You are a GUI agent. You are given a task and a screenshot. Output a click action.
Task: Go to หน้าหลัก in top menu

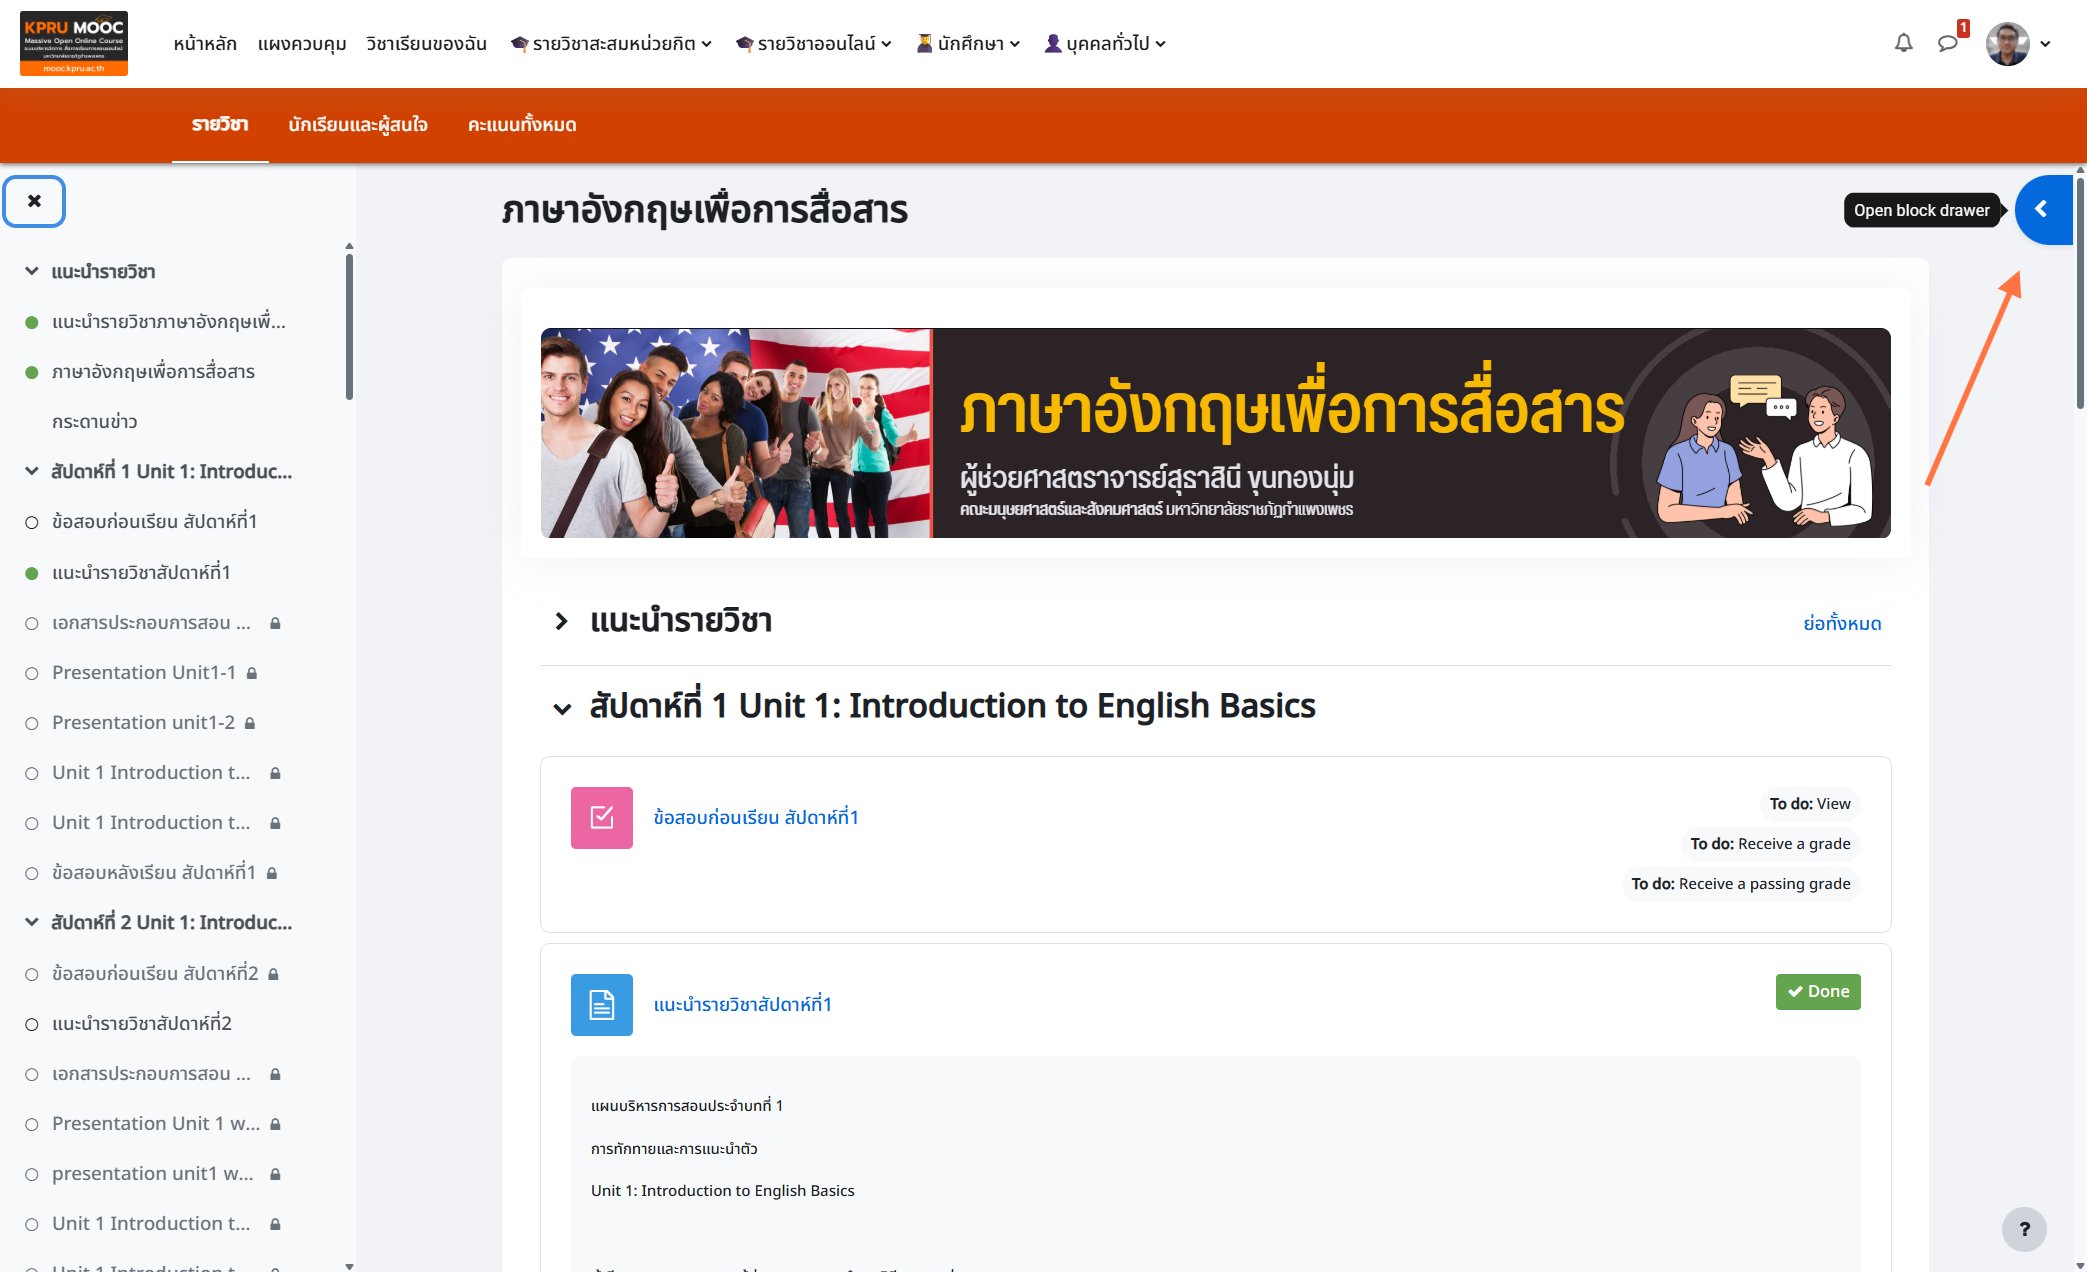[205, 43]
